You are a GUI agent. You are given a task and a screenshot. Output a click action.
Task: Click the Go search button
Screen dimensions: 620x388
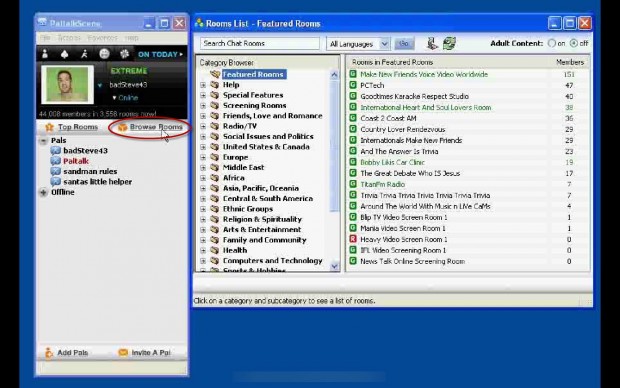(404, 44)
